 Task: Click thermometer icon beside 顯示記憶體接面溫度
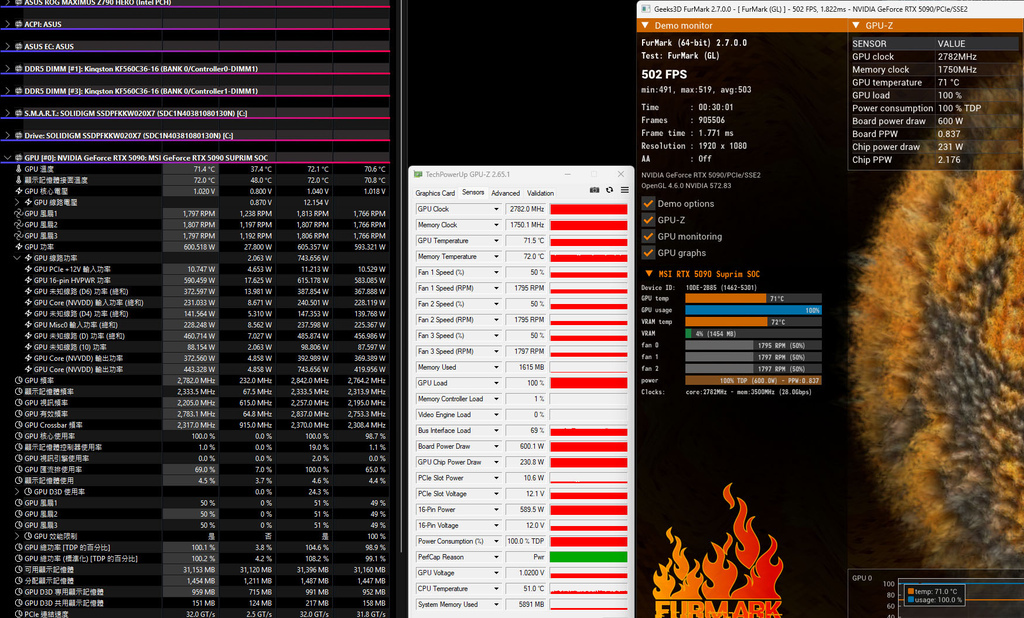click(18, 180)
